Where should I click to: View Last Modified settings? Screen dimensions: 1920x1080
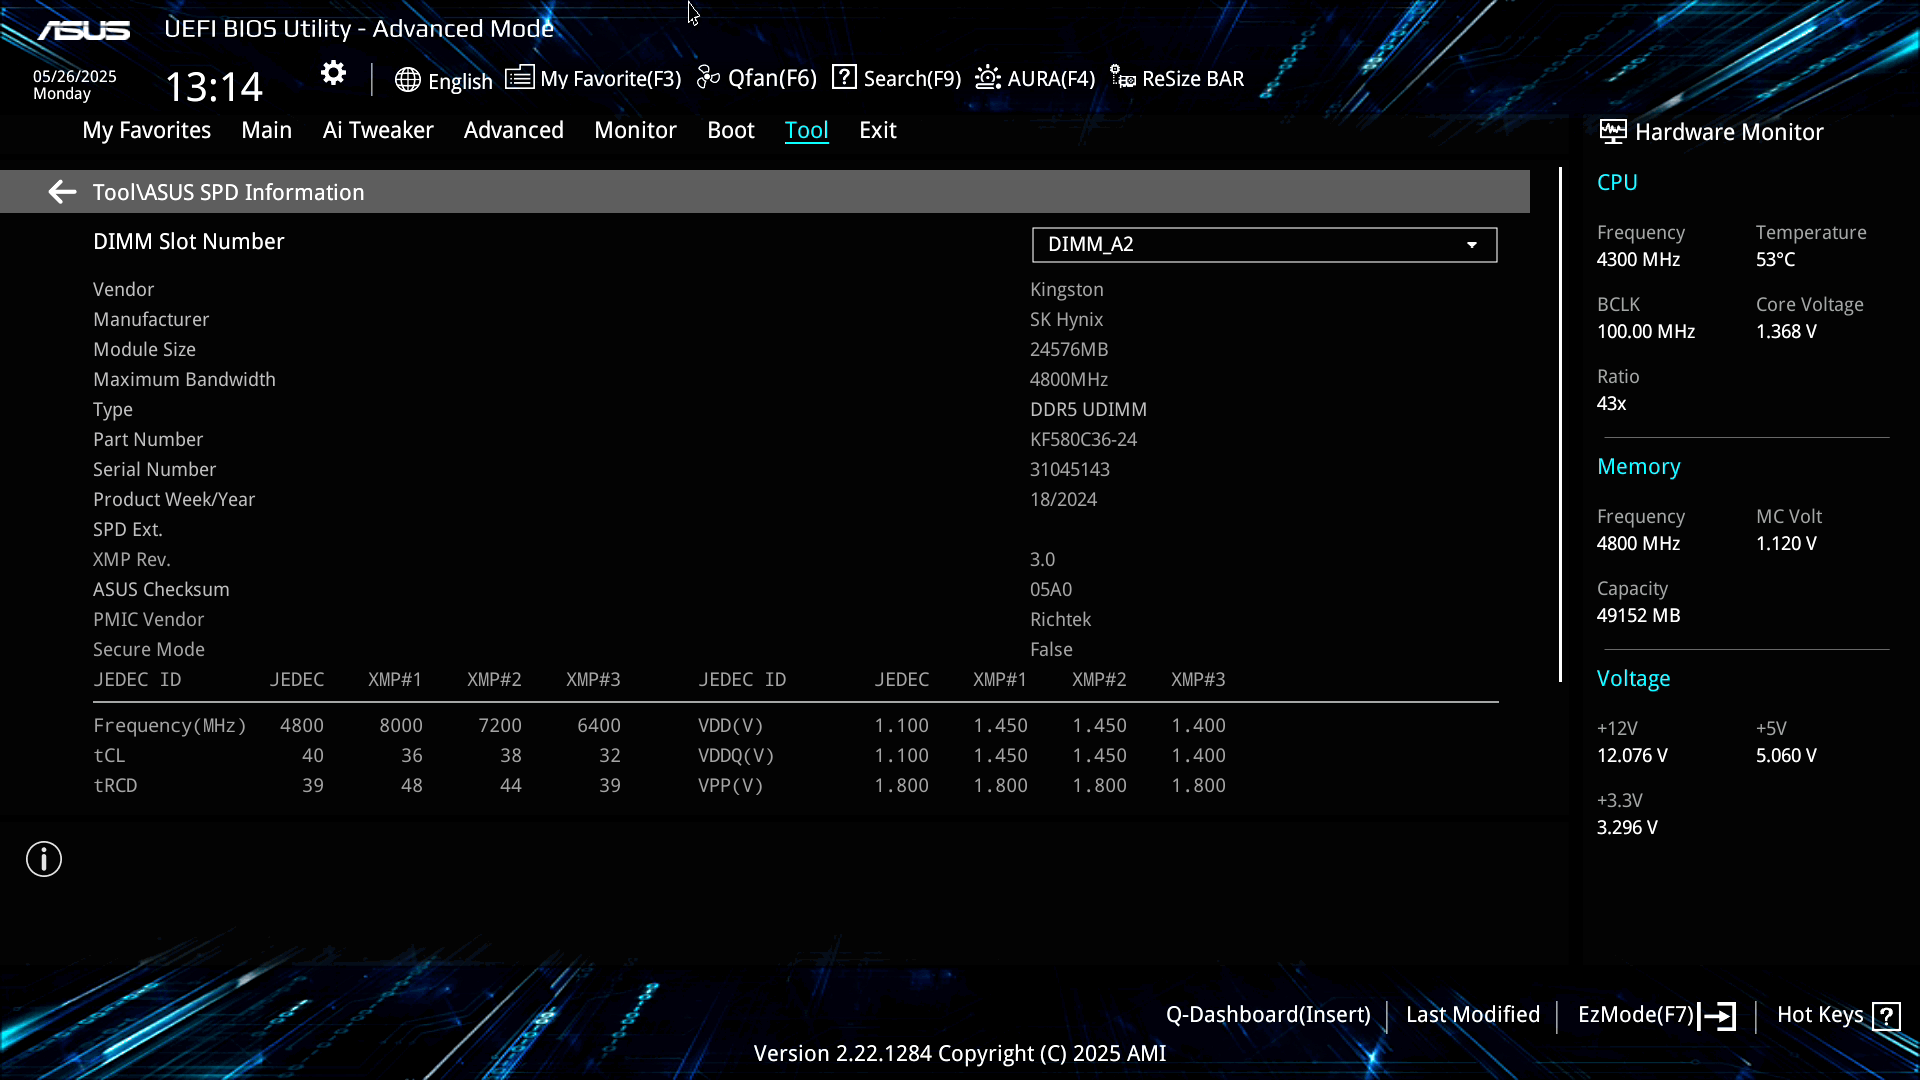click(x=1472, y=1015)
